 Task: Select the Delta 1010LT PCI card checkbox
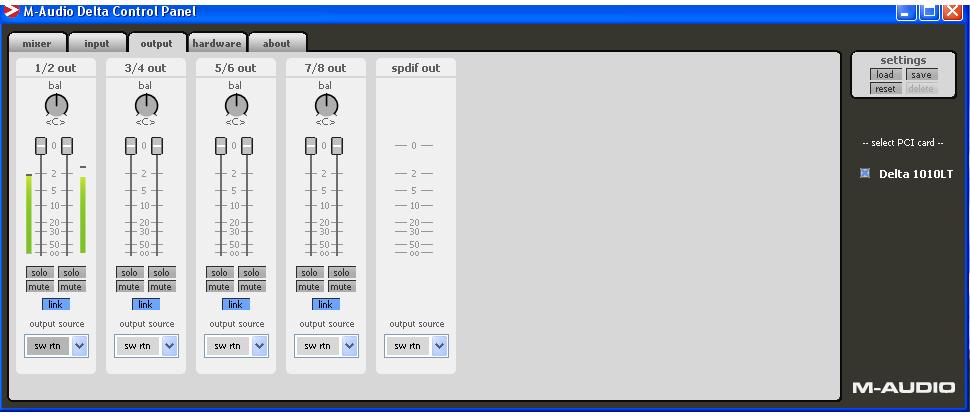(865, 173)
